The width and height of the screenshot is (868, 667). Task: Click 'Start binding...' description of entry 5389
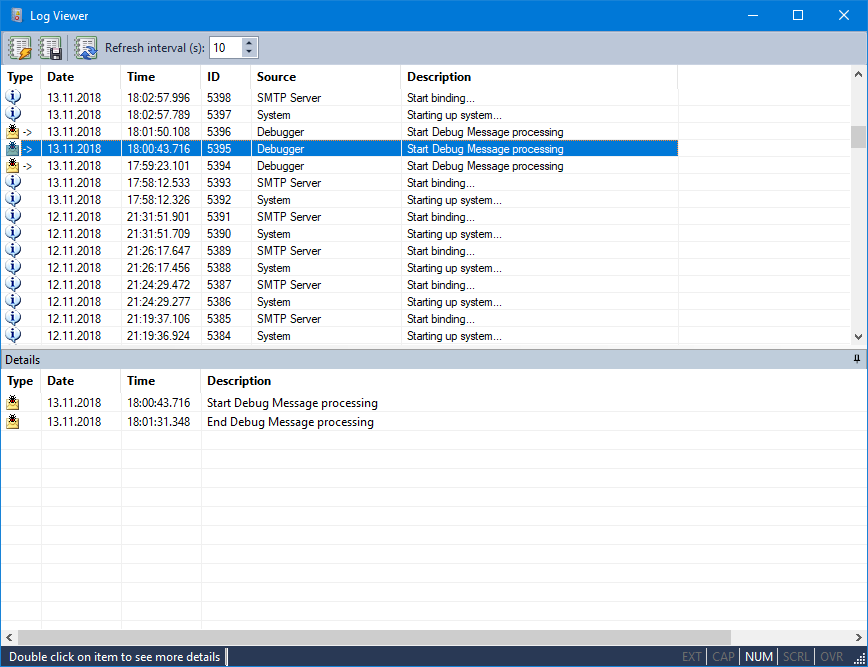[x=441, y=251]
